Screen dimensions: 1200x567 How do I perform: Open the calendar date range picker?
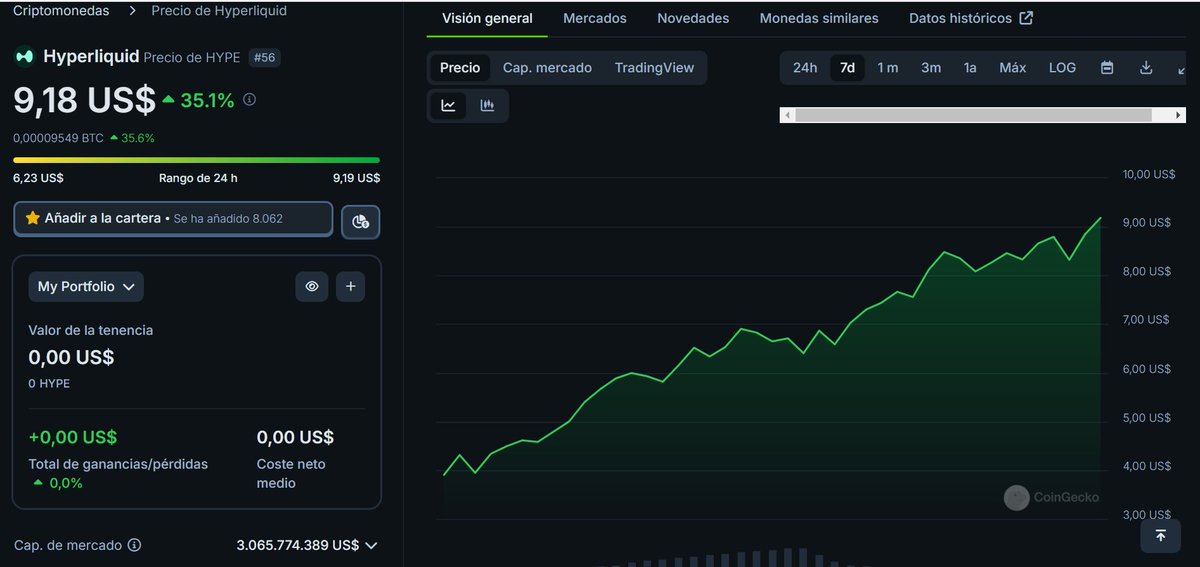tap(1107, 68)
